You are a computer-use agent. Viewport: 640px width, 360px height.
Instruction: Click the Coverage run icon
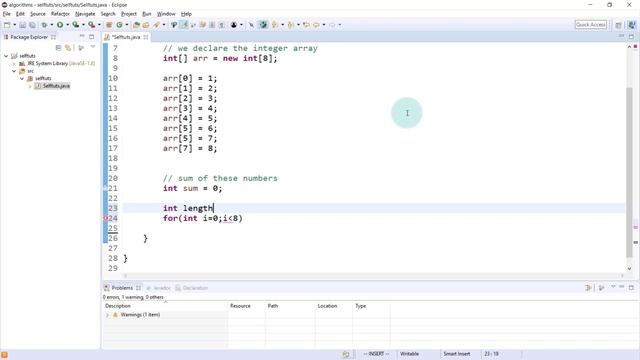pos(76,25)
